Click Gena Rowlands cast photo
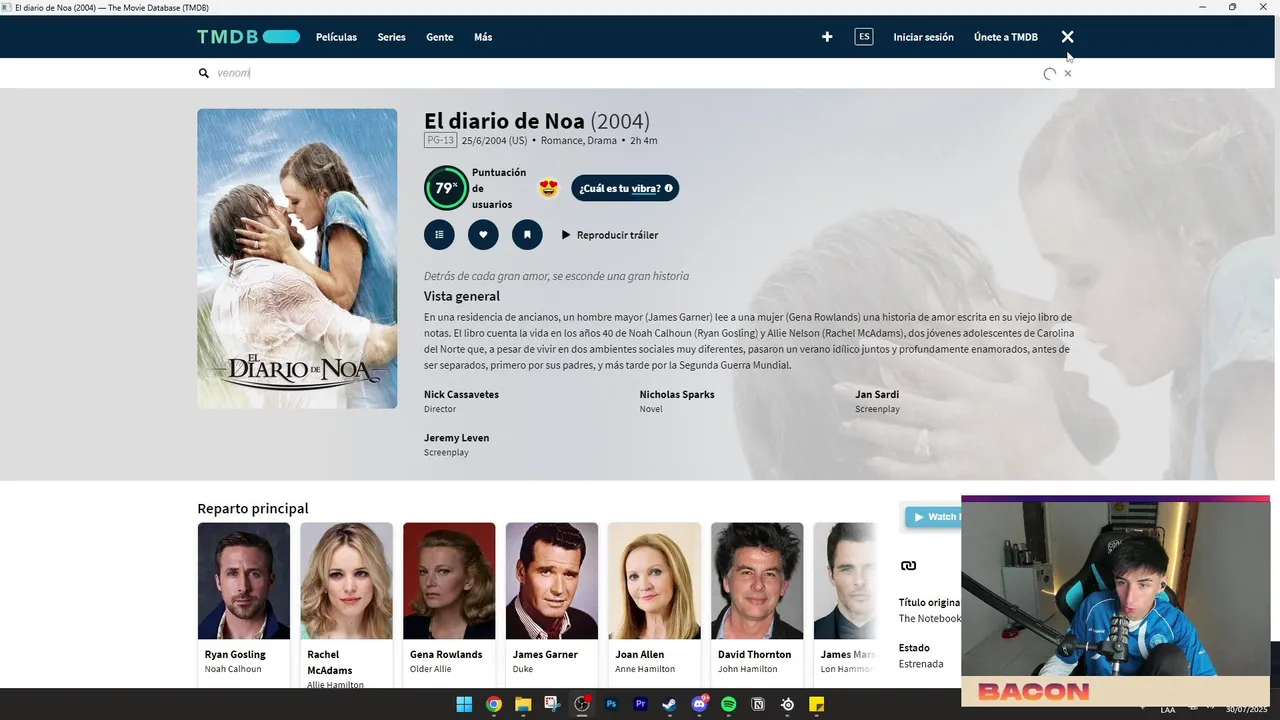The image size is (1280, 720). [x=449, y=581]
